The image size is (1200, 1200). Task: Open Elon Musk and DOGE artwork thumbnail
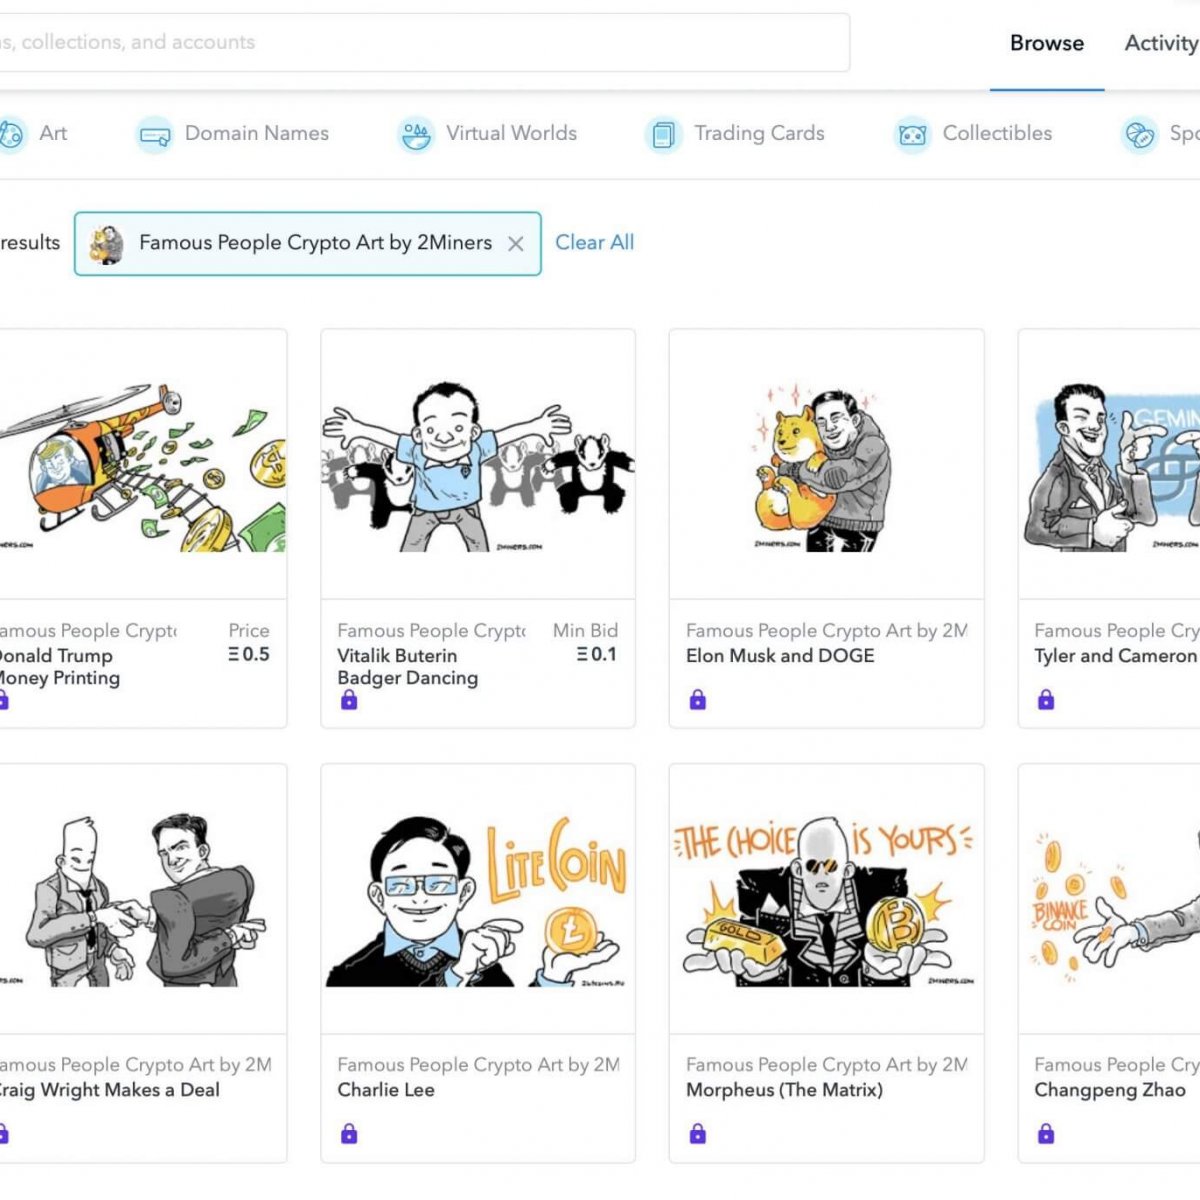826,466
